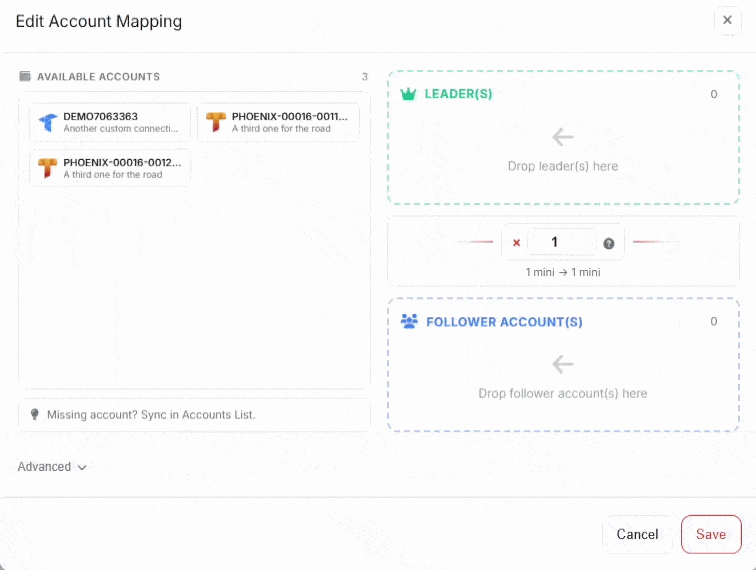Click the 'Sync in Accounts List' hint

pos(151,414)
